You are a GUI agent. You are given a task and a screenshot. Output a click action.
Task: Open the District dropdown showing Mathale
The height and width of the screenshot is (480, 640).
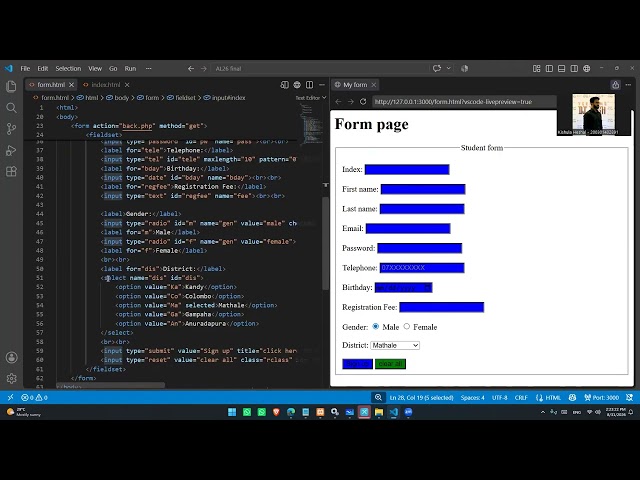point(395,345)
